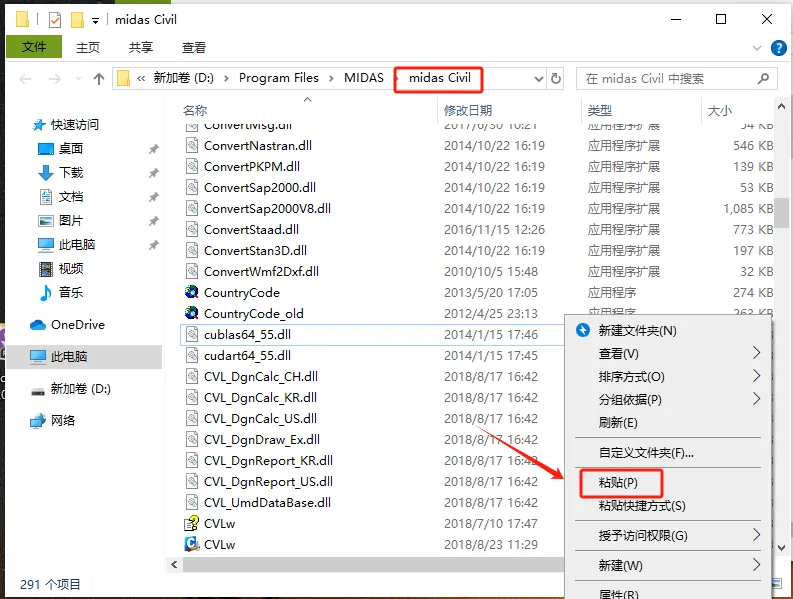Open the blue Help question mark icon
Image resolution: width=793 pixels, height=599 pixels.
pyautogui.click(x=778, y=48)
